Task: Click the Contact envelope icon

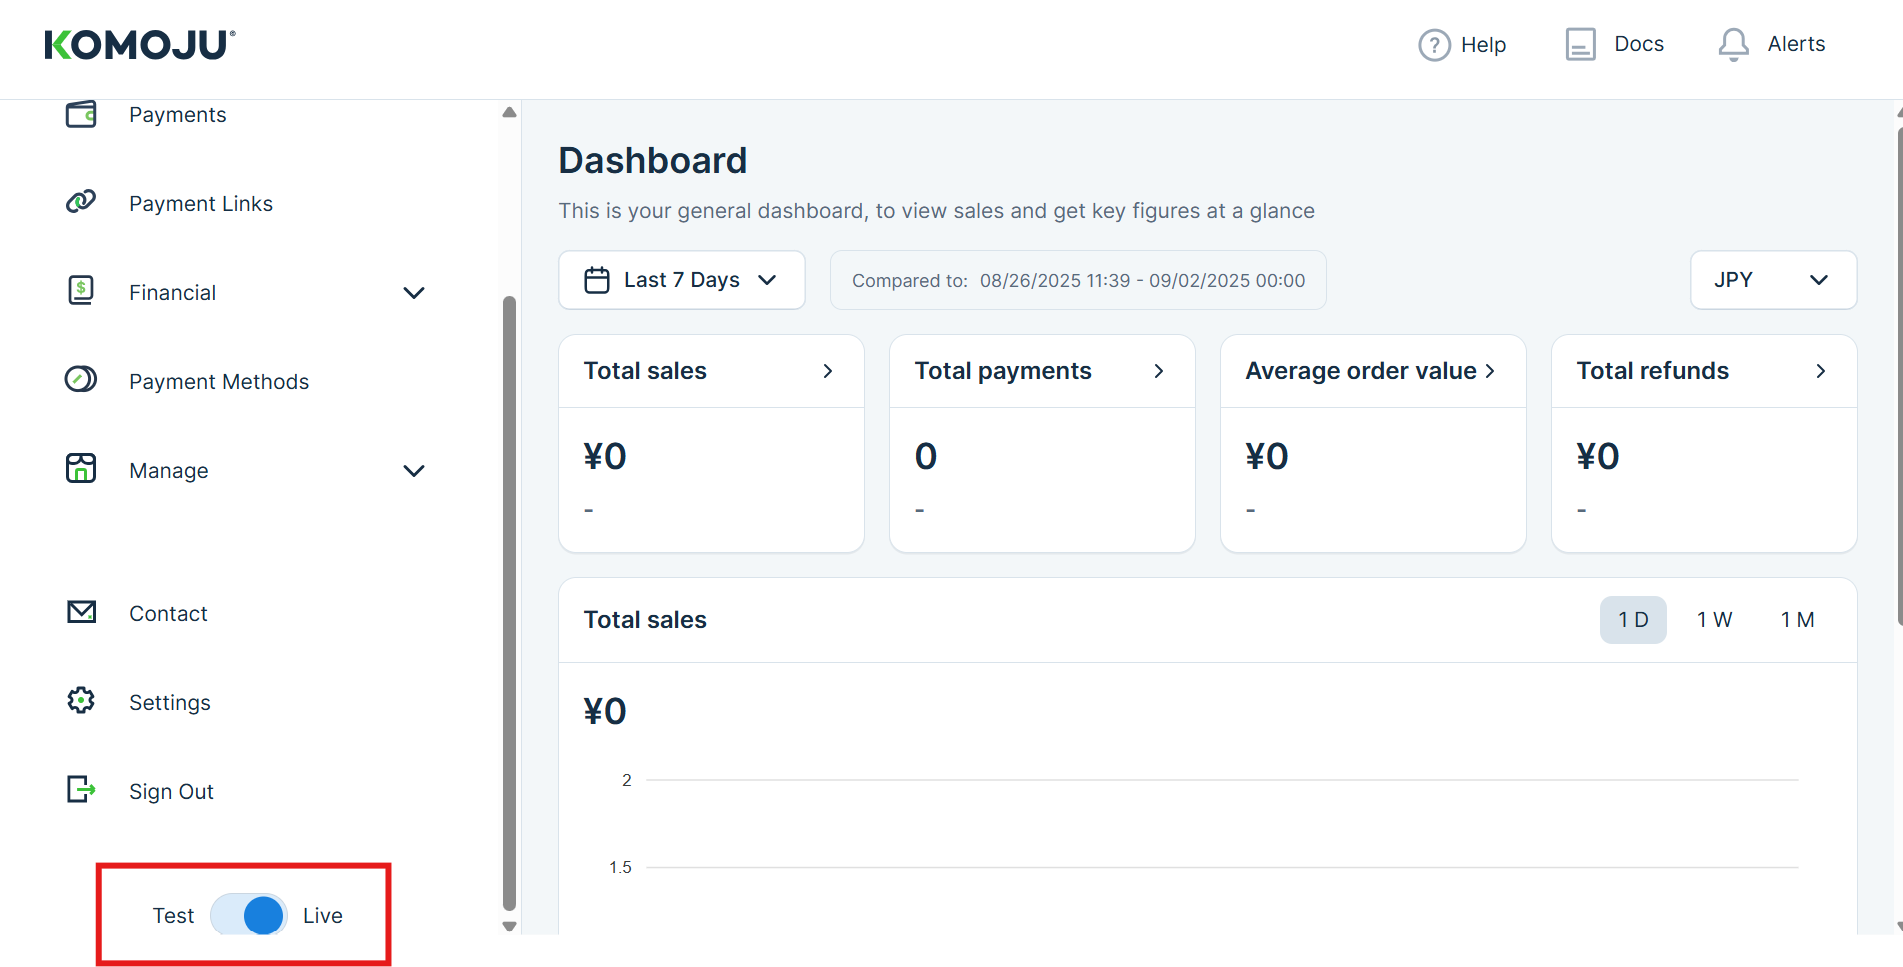Action: [81, 612]
